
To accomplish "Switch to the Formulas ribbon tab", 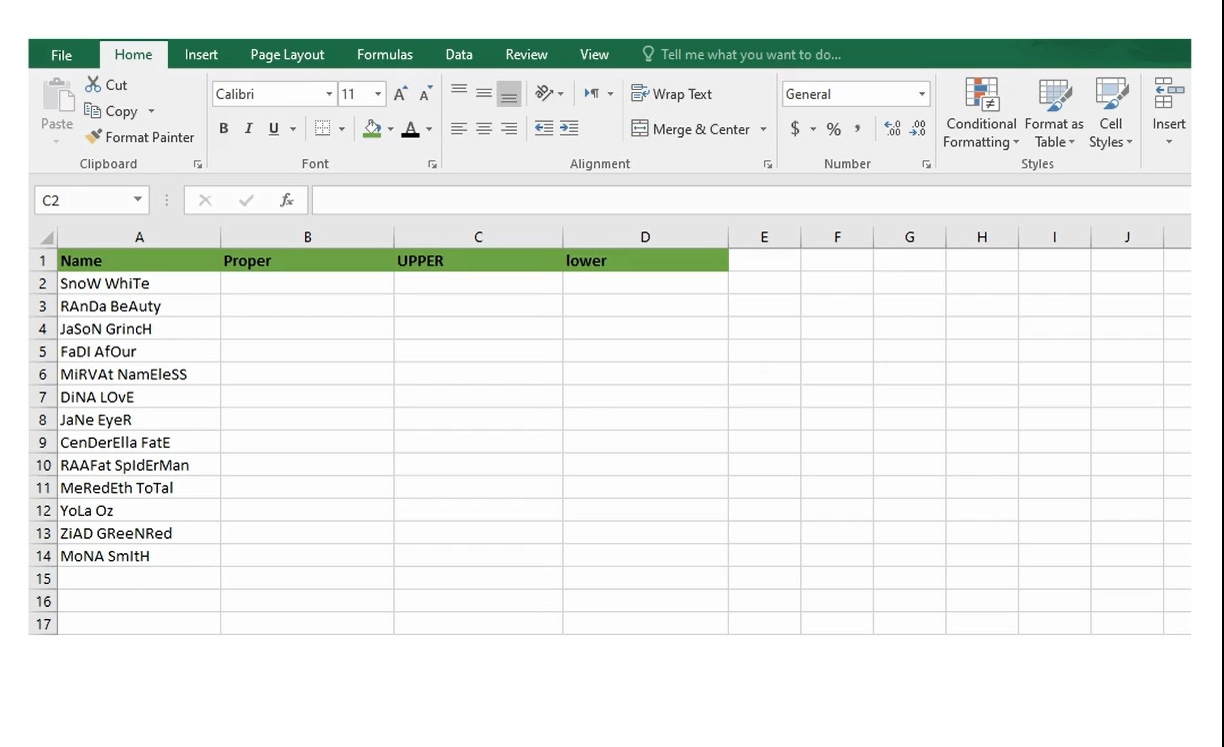I will 385,54.
